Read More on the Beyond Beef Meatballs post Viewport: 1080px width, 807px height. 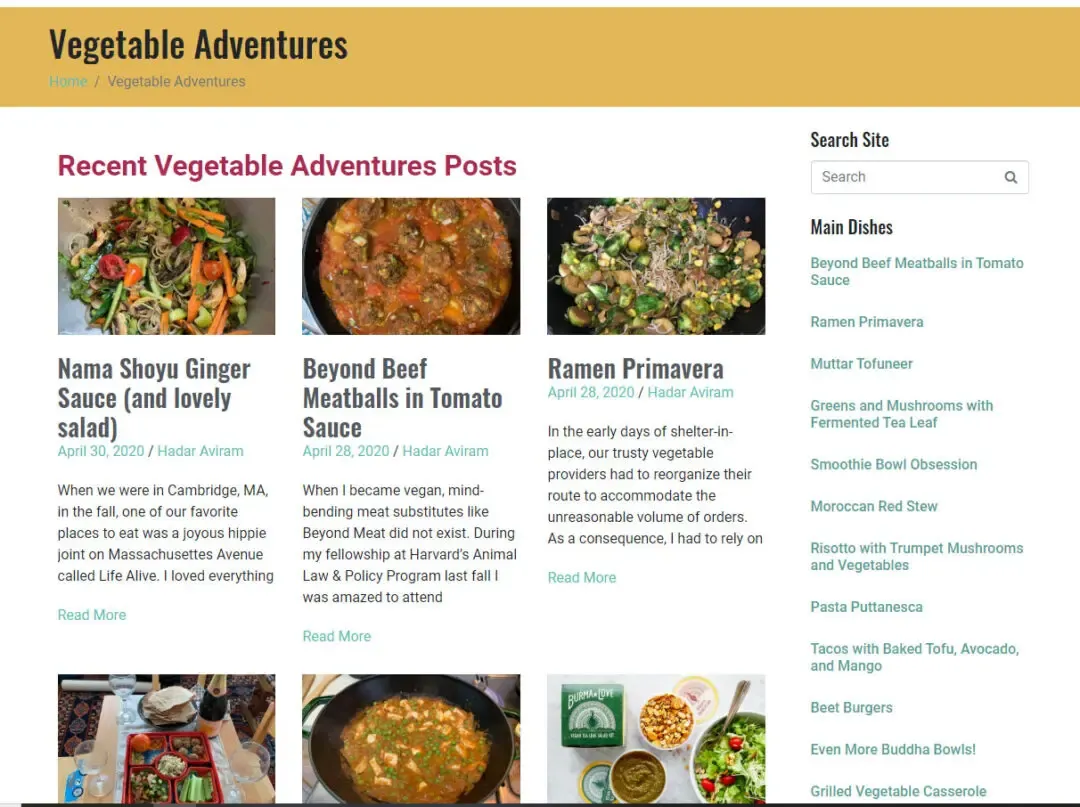337,636
